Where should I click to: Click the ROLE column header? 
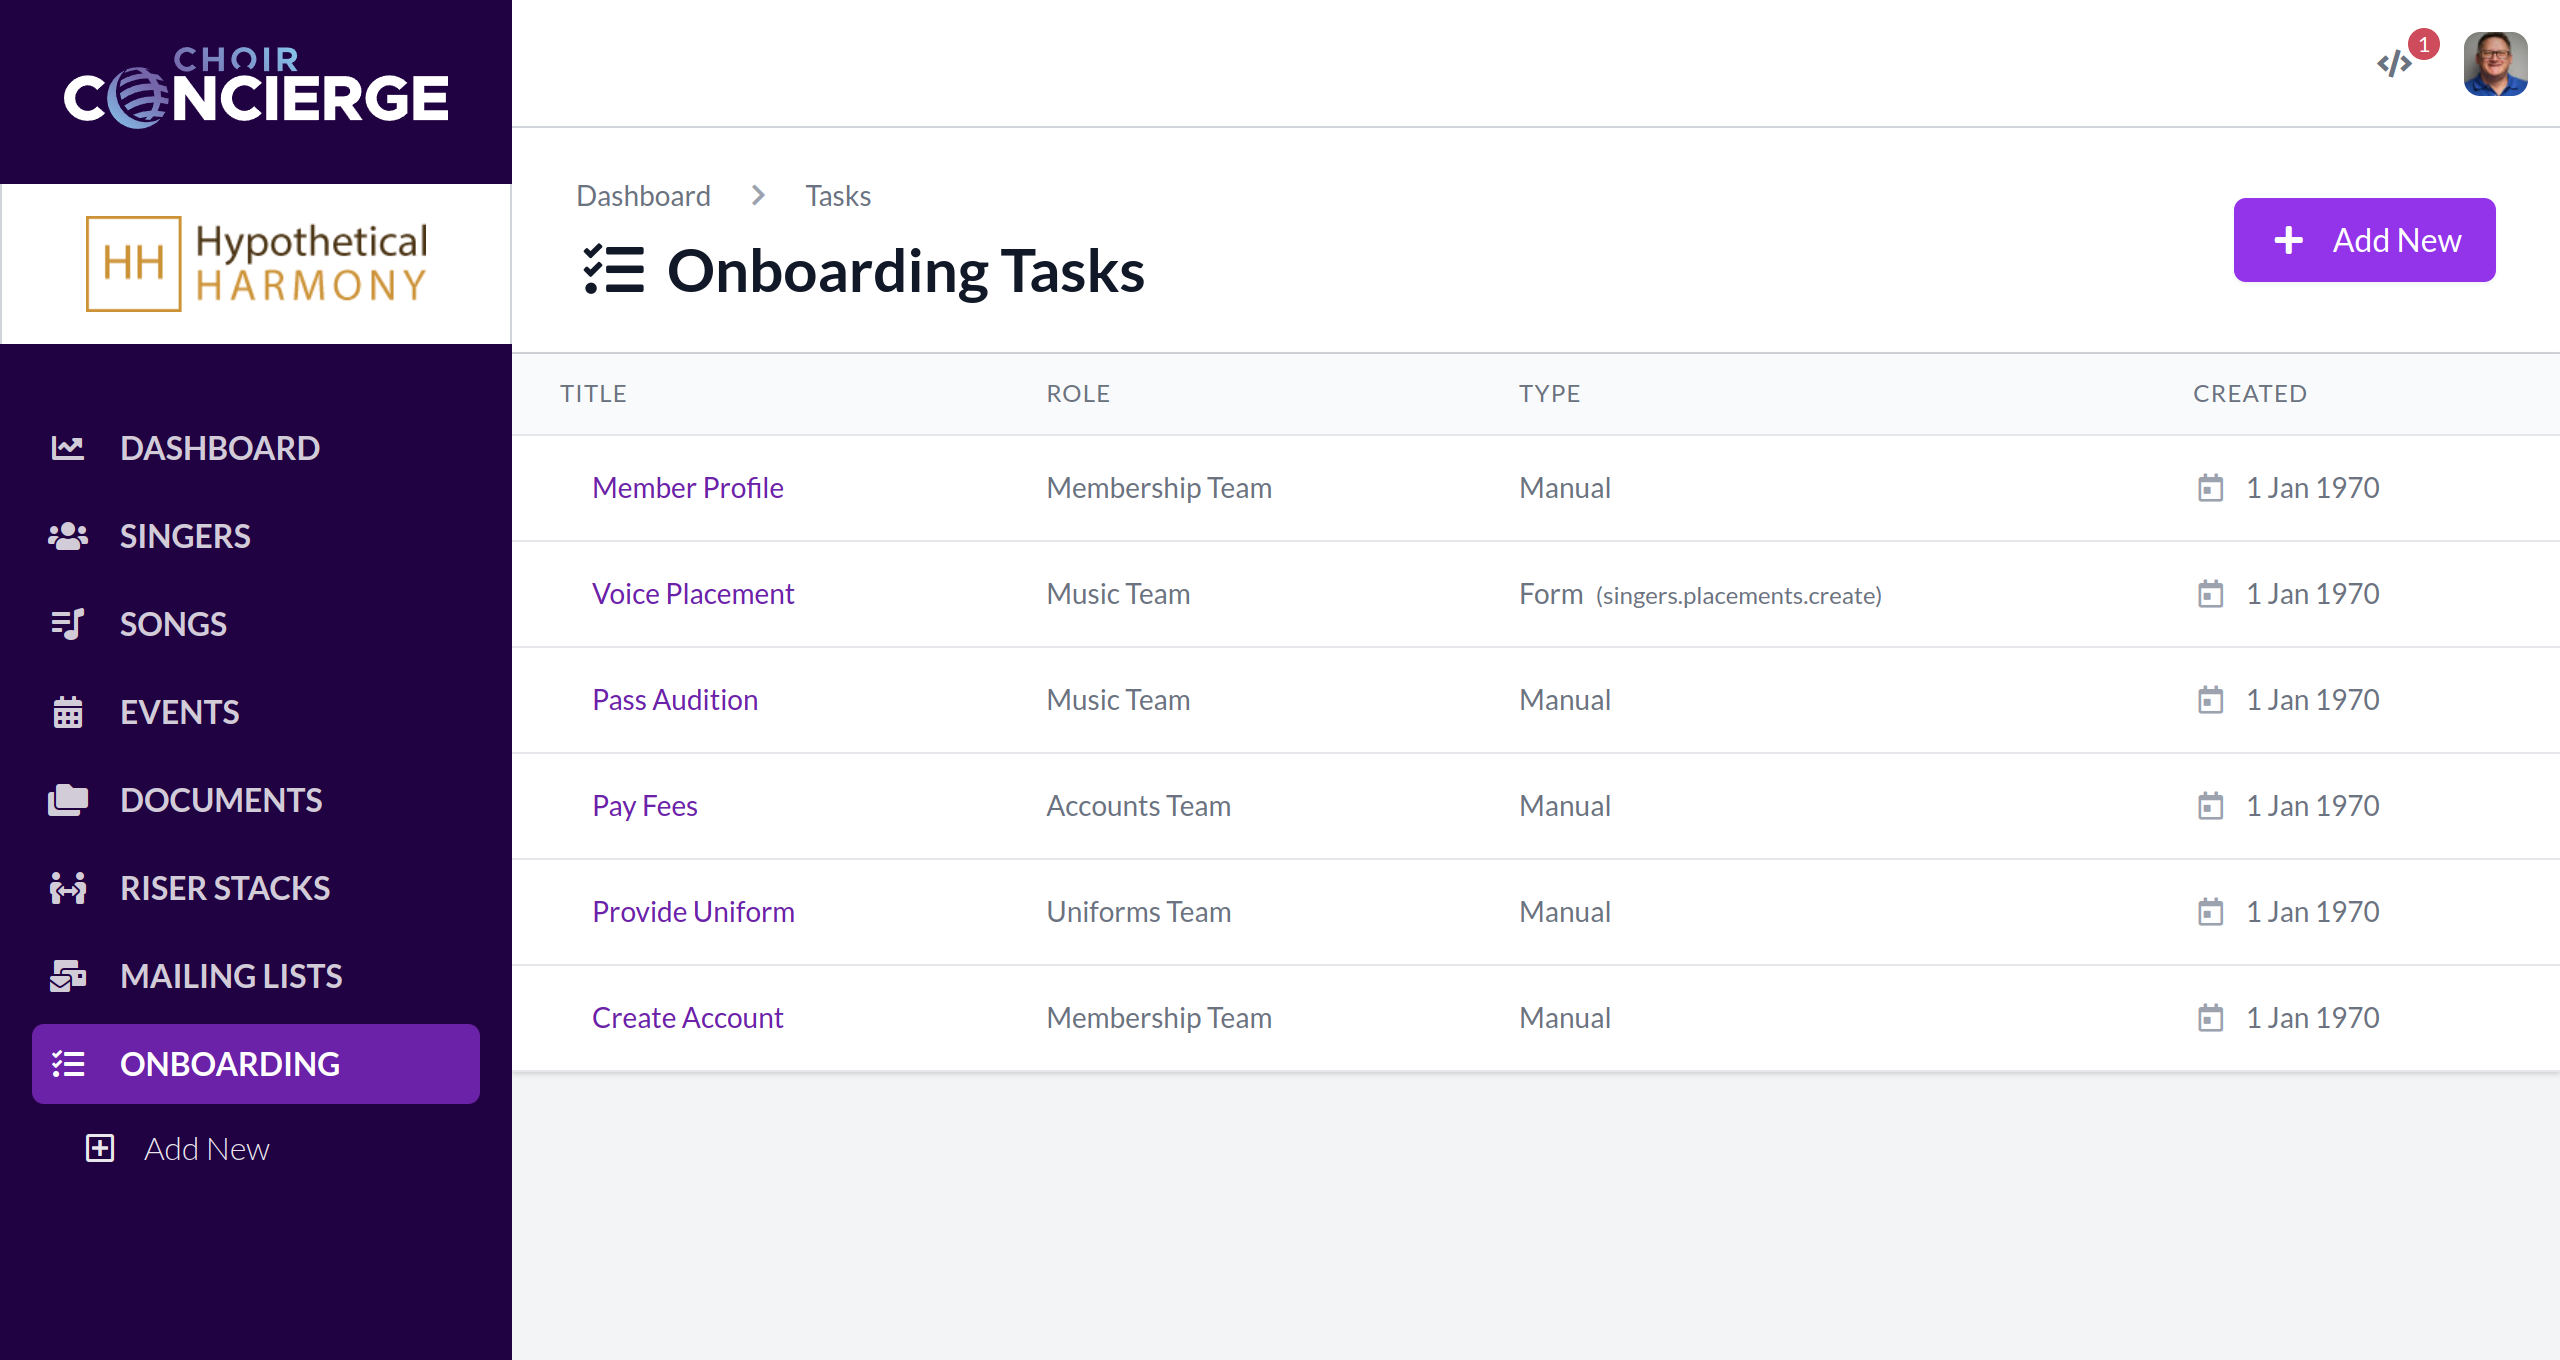[x=1078, y=394]
